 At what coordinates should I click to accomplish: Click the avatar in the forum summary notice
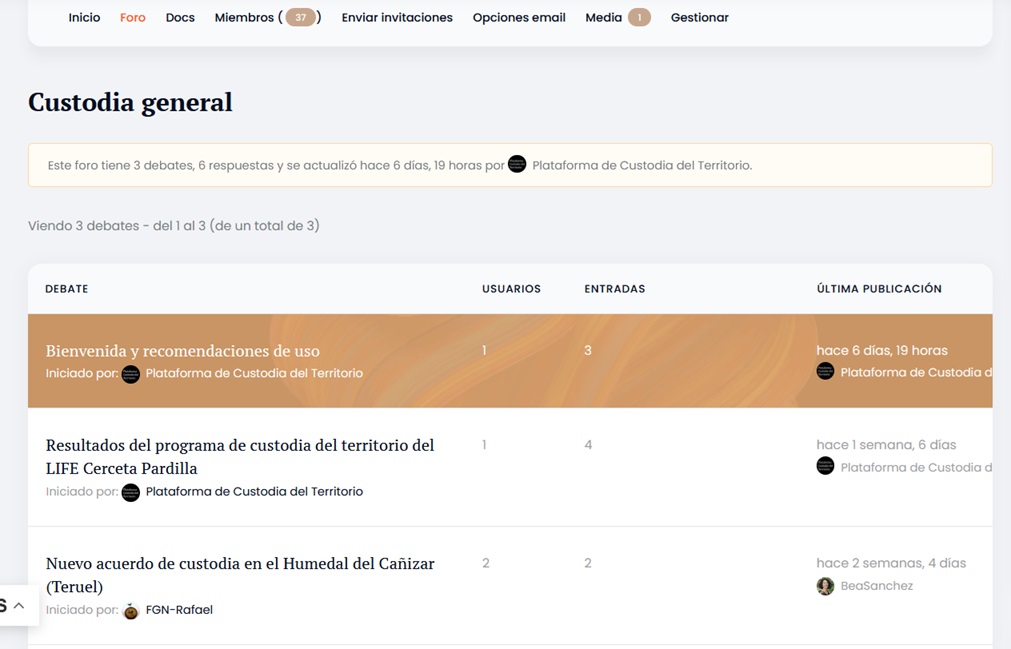[x=517, y=164]
